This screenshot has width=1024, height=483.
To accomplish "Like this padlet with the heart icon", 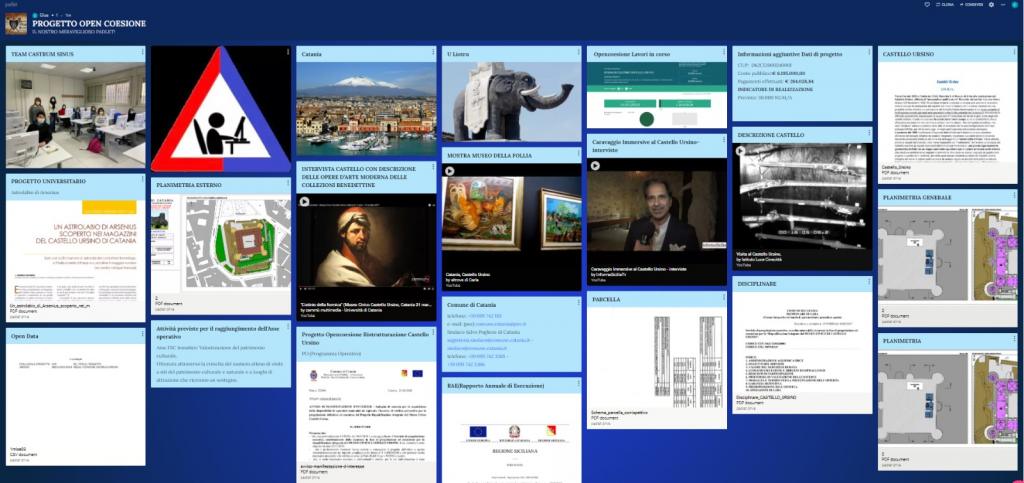I will (x=927, y=5).
